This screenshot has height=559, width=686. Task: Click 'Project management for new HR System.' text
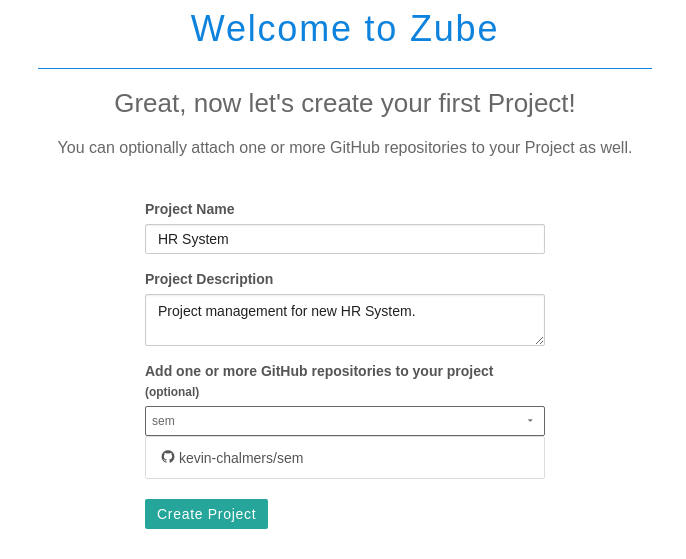coord(286,311)
